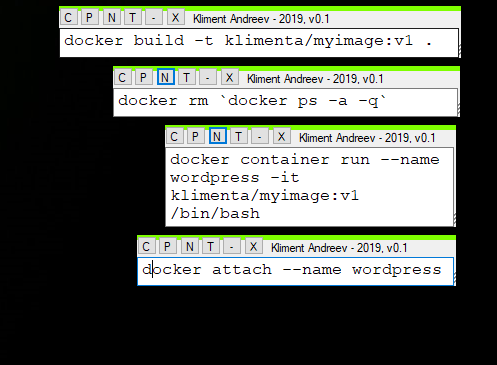497x365 pixels.
Task: Click title text of docker attach note
Action: point(339,248)
